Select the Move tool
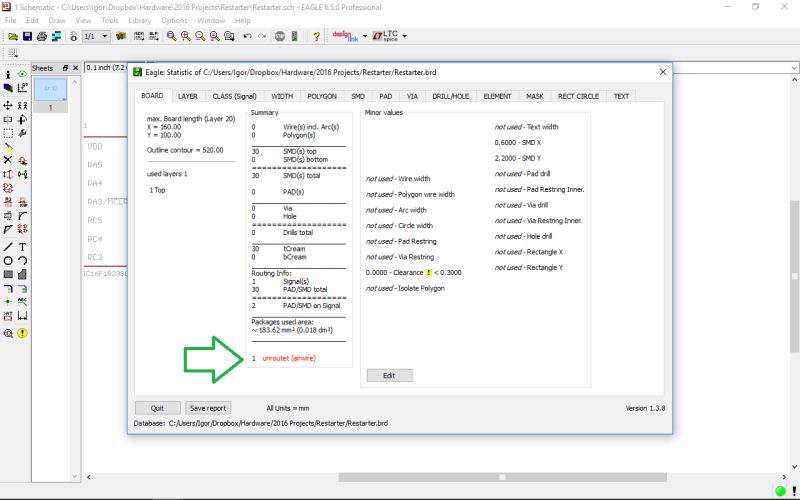The image size is (800, 500). 8,106
